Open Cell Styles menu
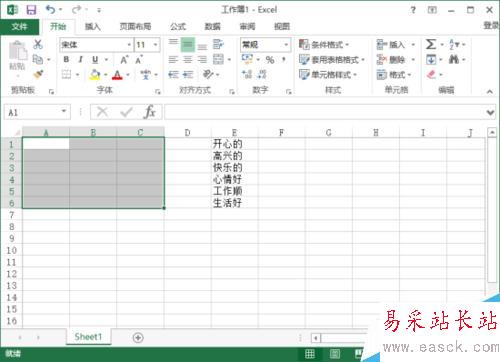This screenshot has width=500, height=362. tap(328, 74)
